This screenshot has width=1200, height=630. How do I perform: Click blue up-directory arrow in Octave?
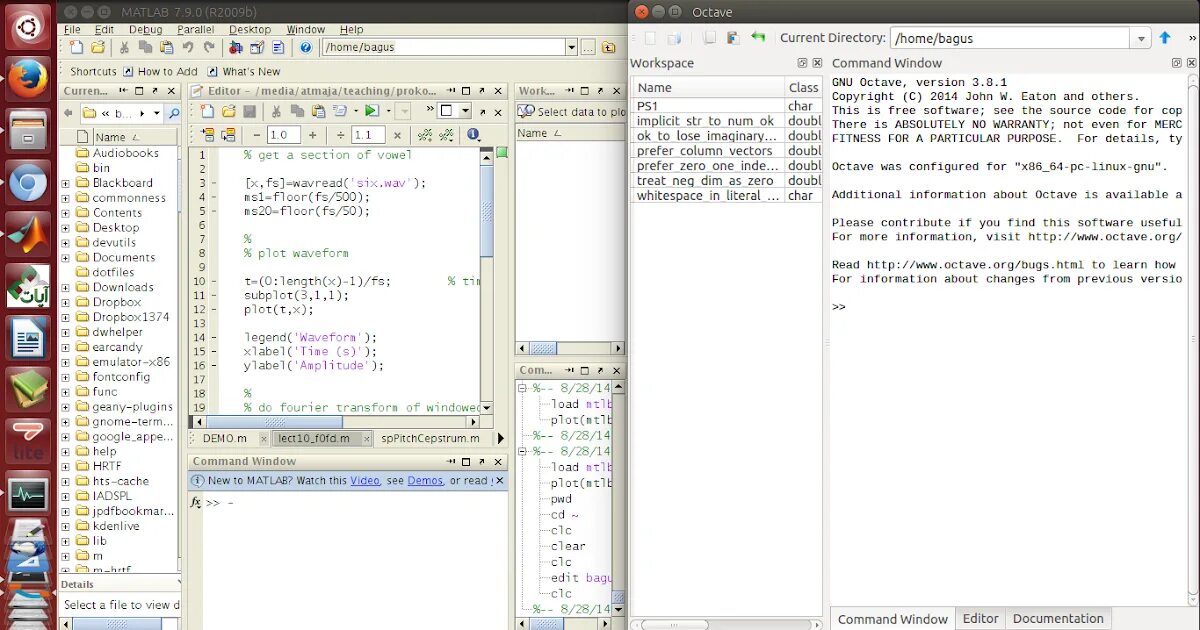[x=1164, y=38]
